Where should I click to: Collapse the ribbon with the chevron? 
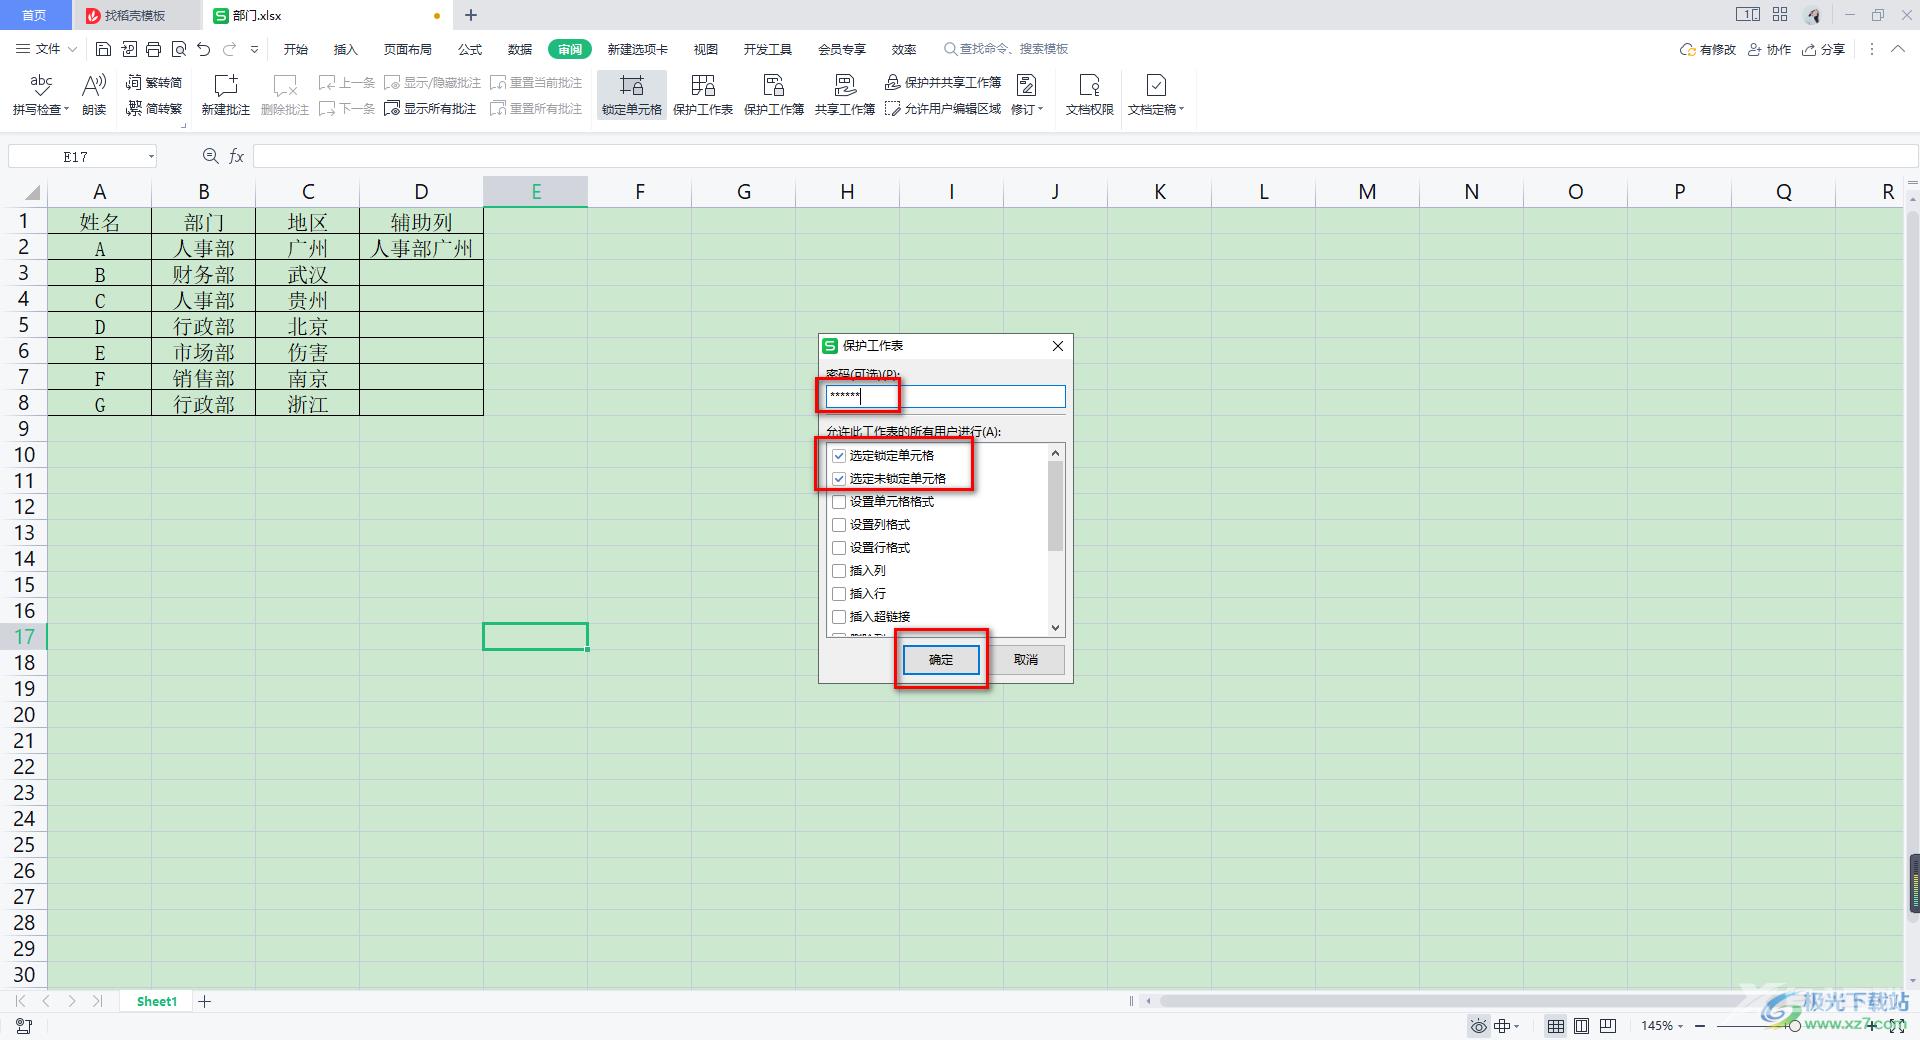click(1898, 49)
